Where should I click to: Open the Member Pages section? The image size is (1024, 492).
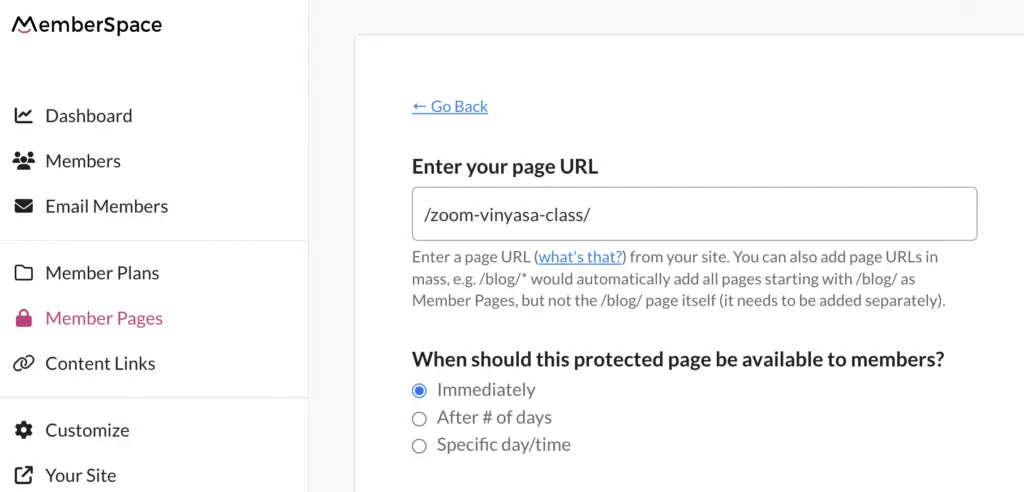tap(104, 318)
